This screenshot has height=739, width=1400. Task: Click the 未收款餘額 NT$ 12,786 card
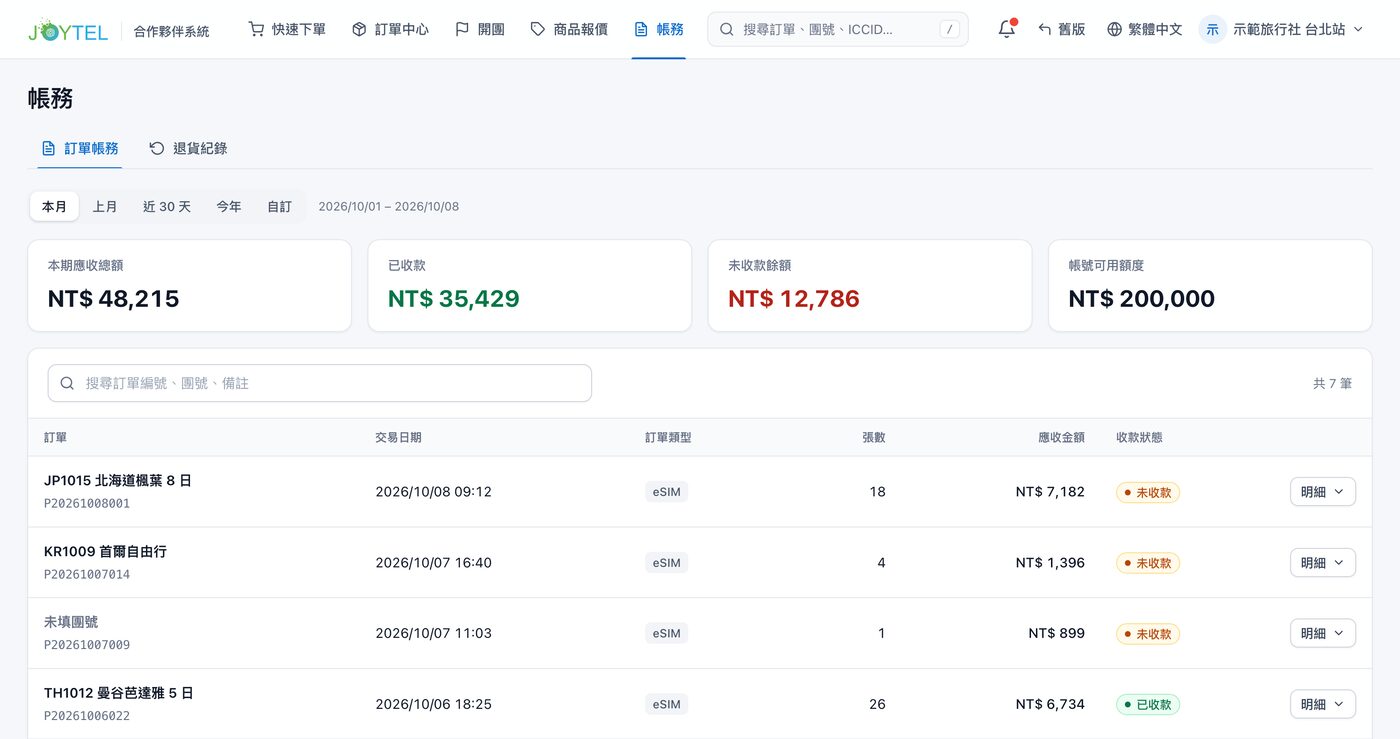[870, 286]
